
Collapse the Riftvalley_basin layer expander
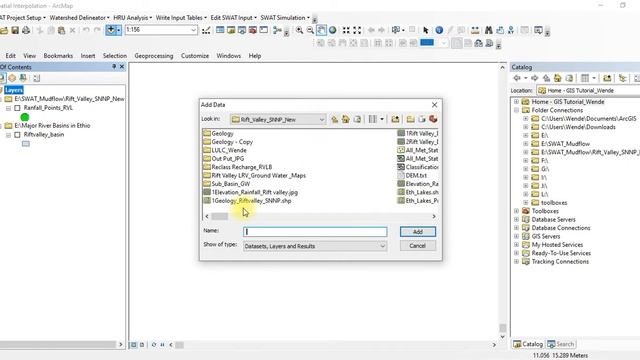[8, 135]
